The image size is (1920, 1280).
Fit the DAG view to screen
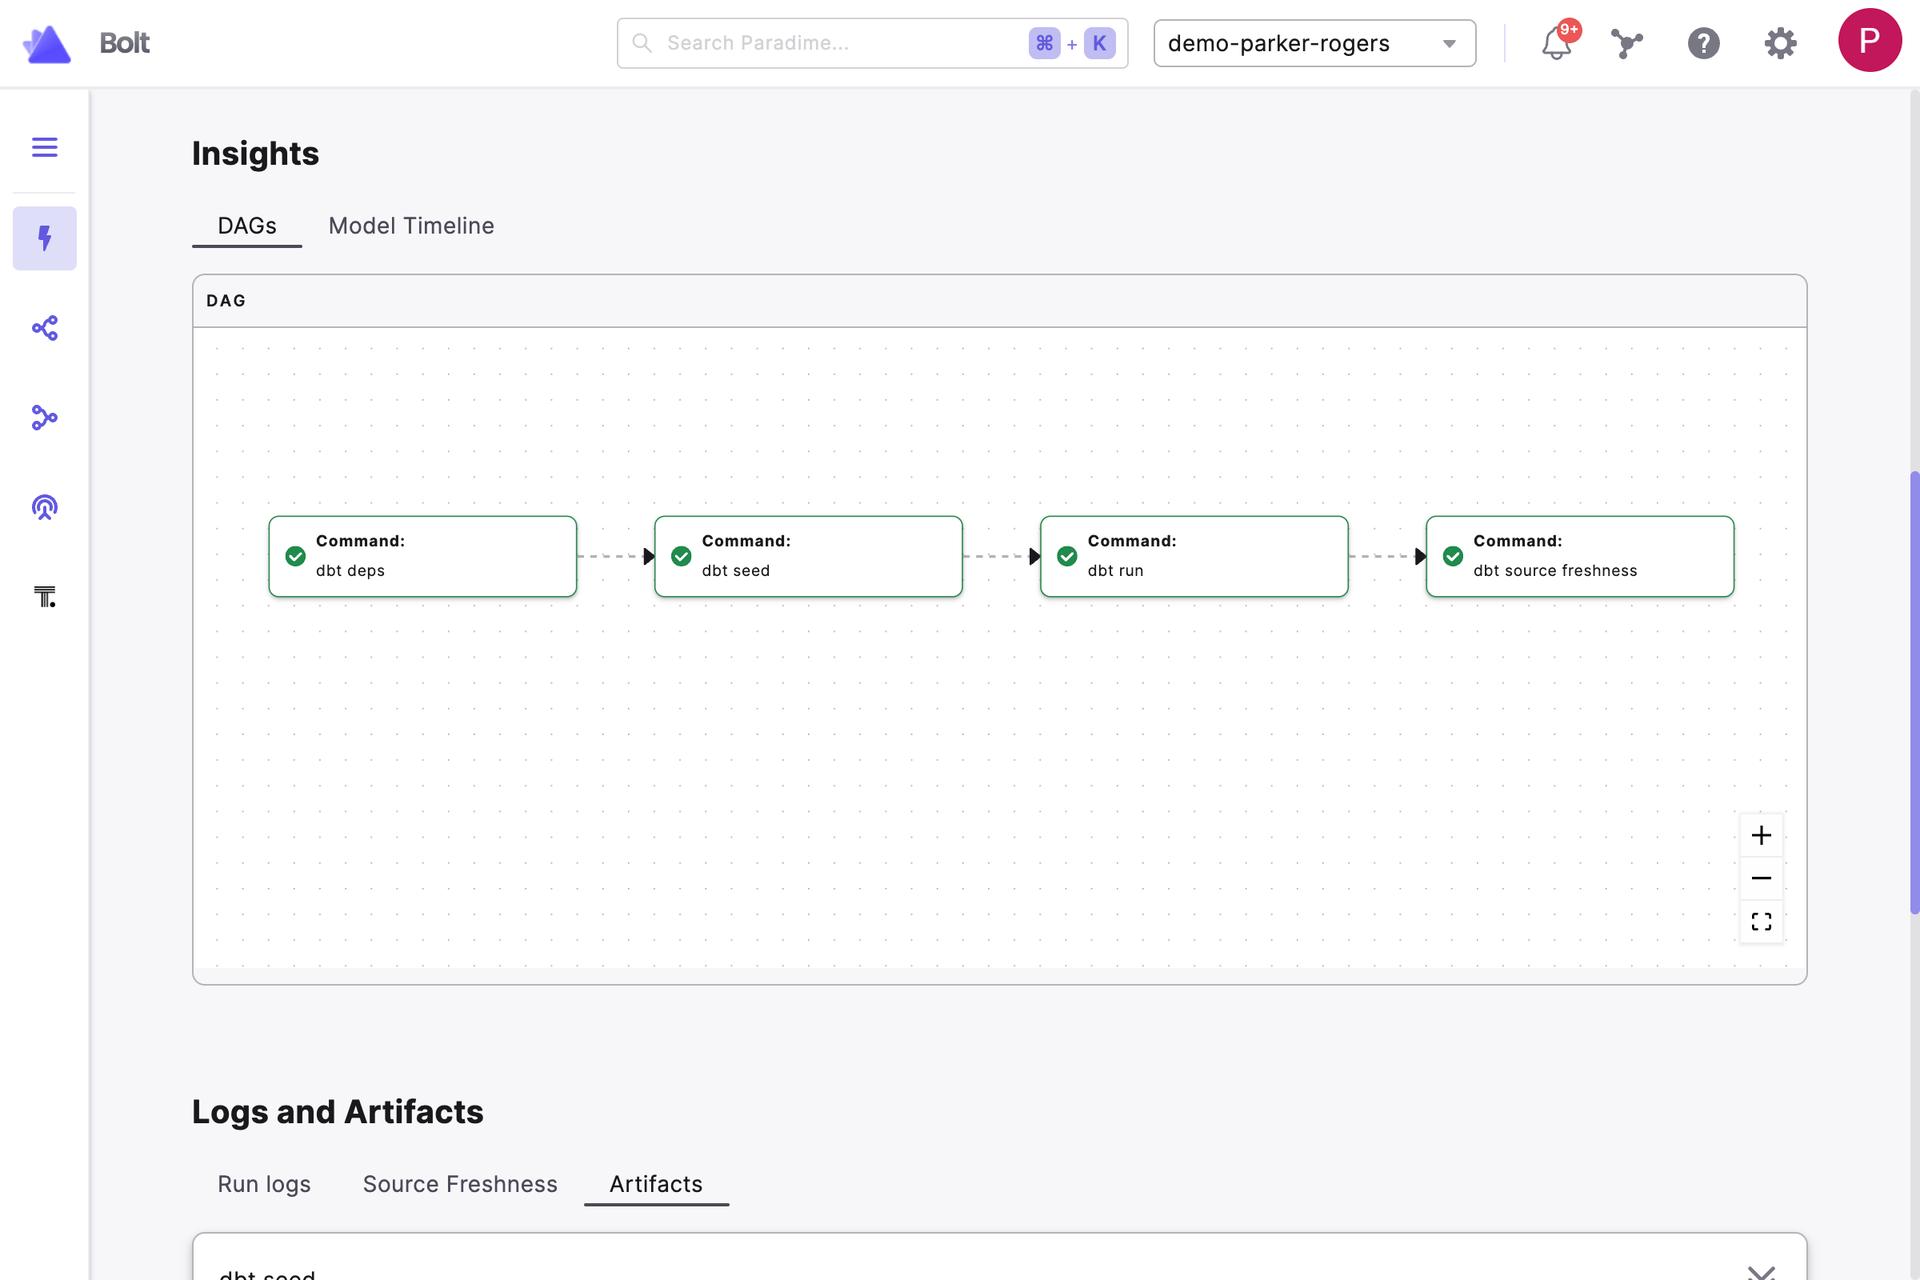pyautogui.click(x=1761, y=921)
